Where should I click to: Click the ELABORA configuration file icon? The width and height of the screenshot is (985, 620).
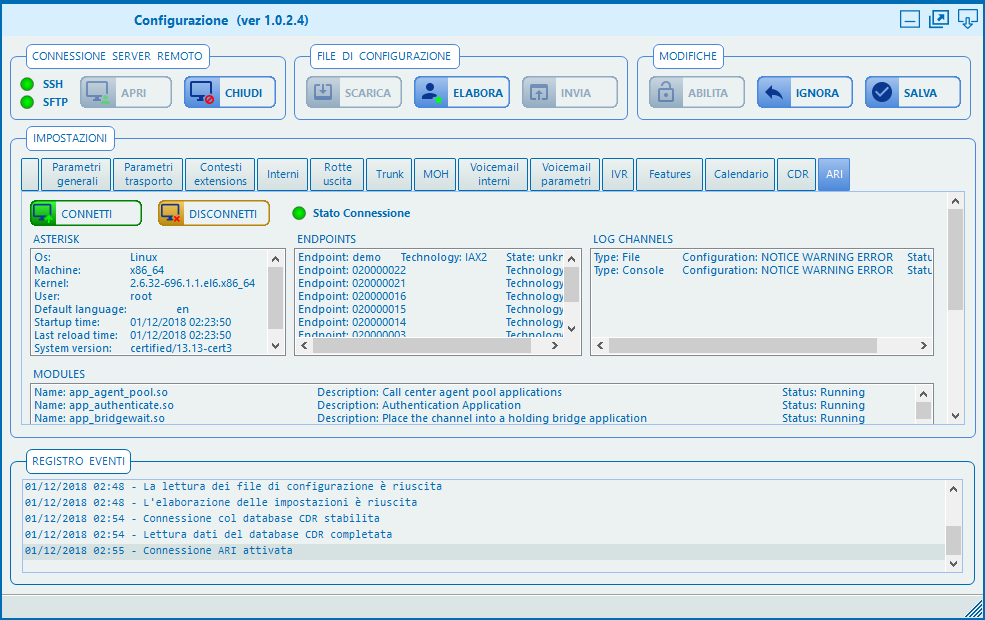click(431, 93)
